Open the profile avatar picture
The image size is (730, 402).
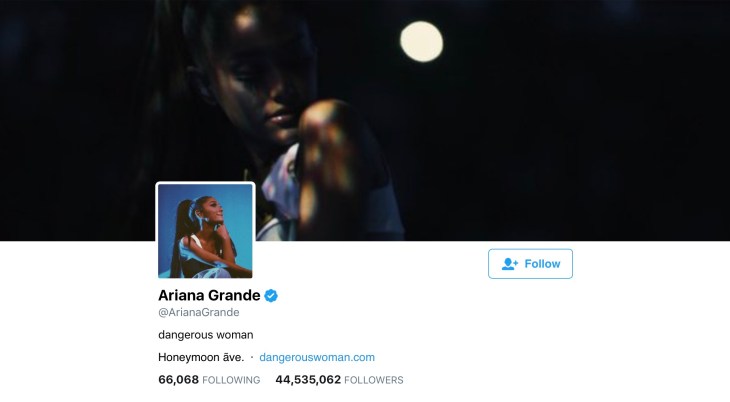[x=205, y=231]
